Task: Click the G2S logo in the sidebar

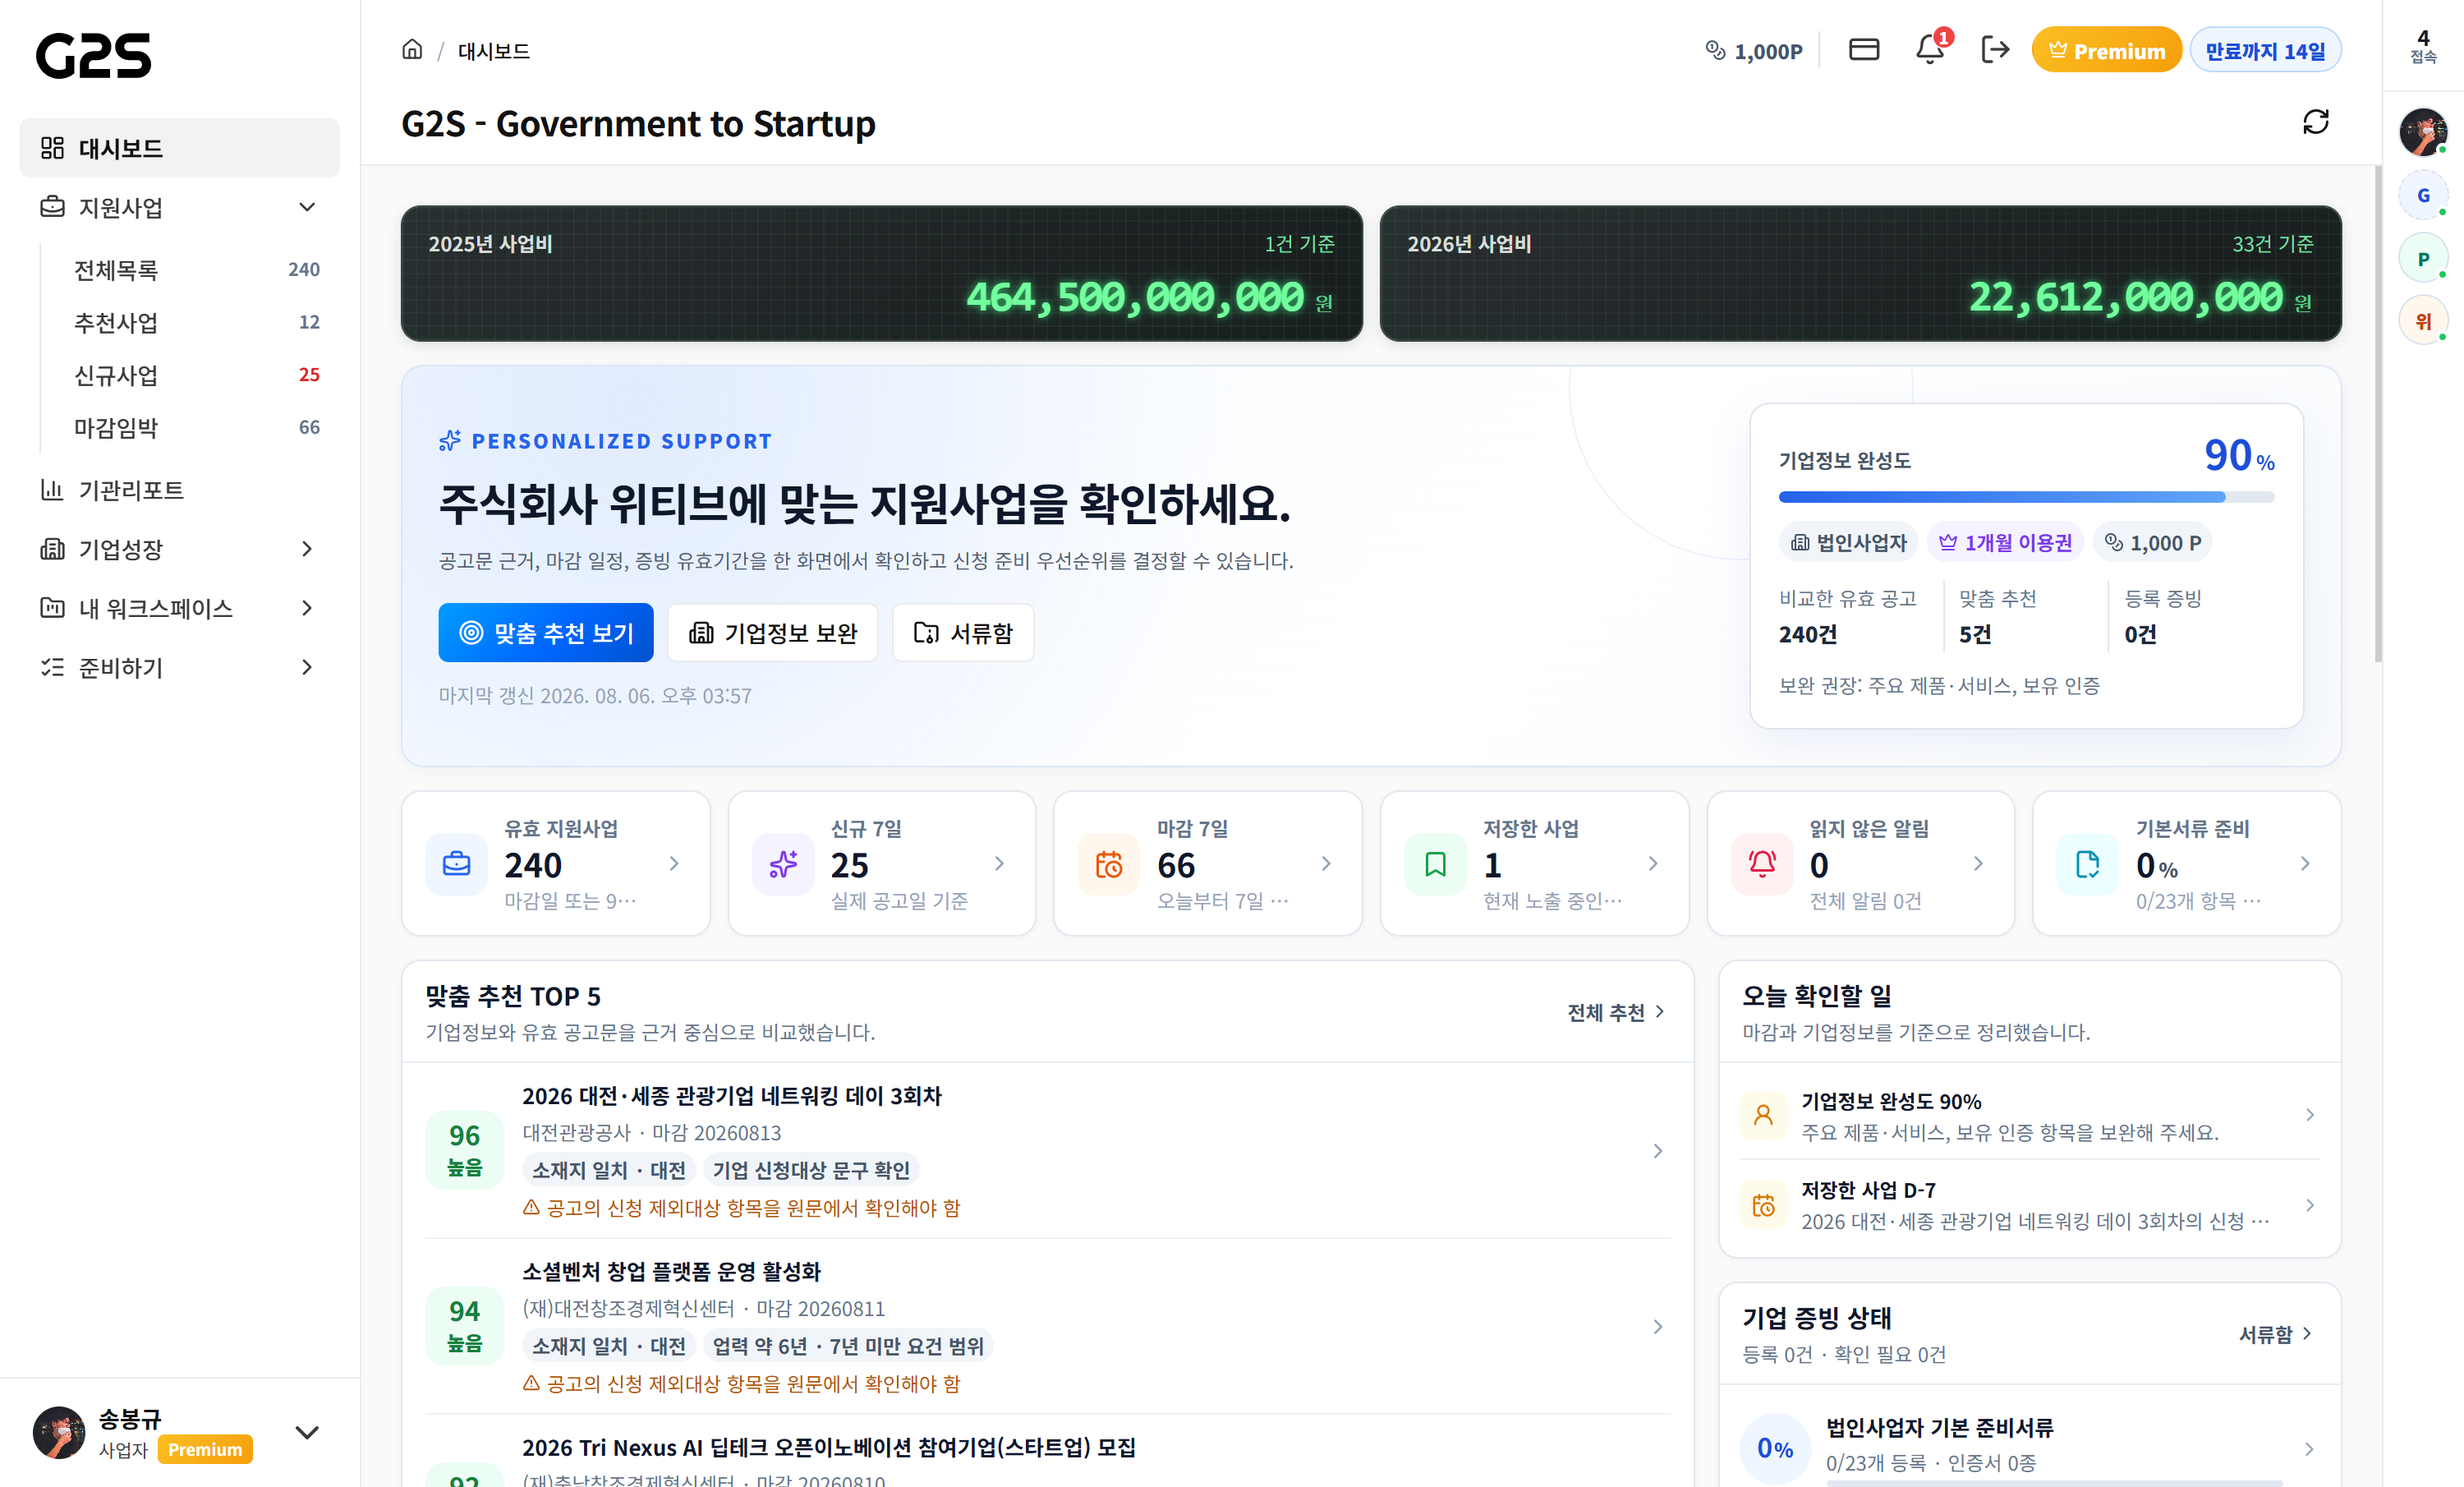Action: click(x=94, y=55)
